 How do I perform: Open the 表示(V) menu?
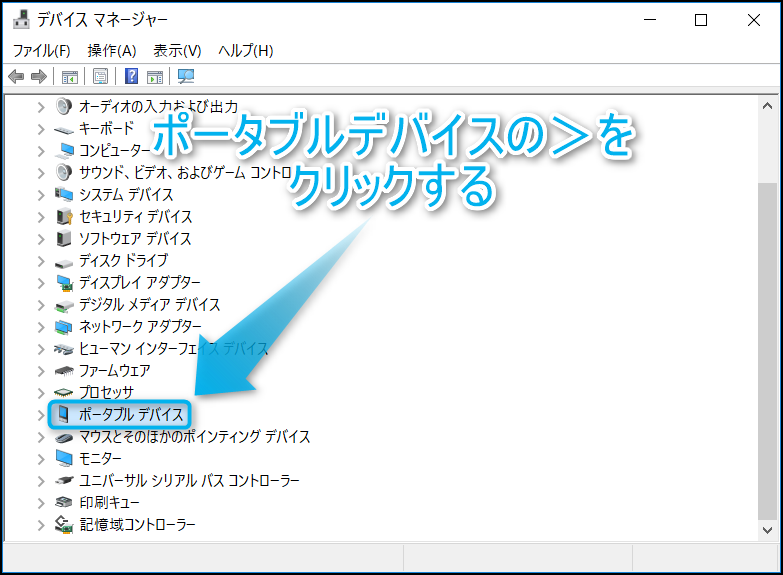point(177,50)
